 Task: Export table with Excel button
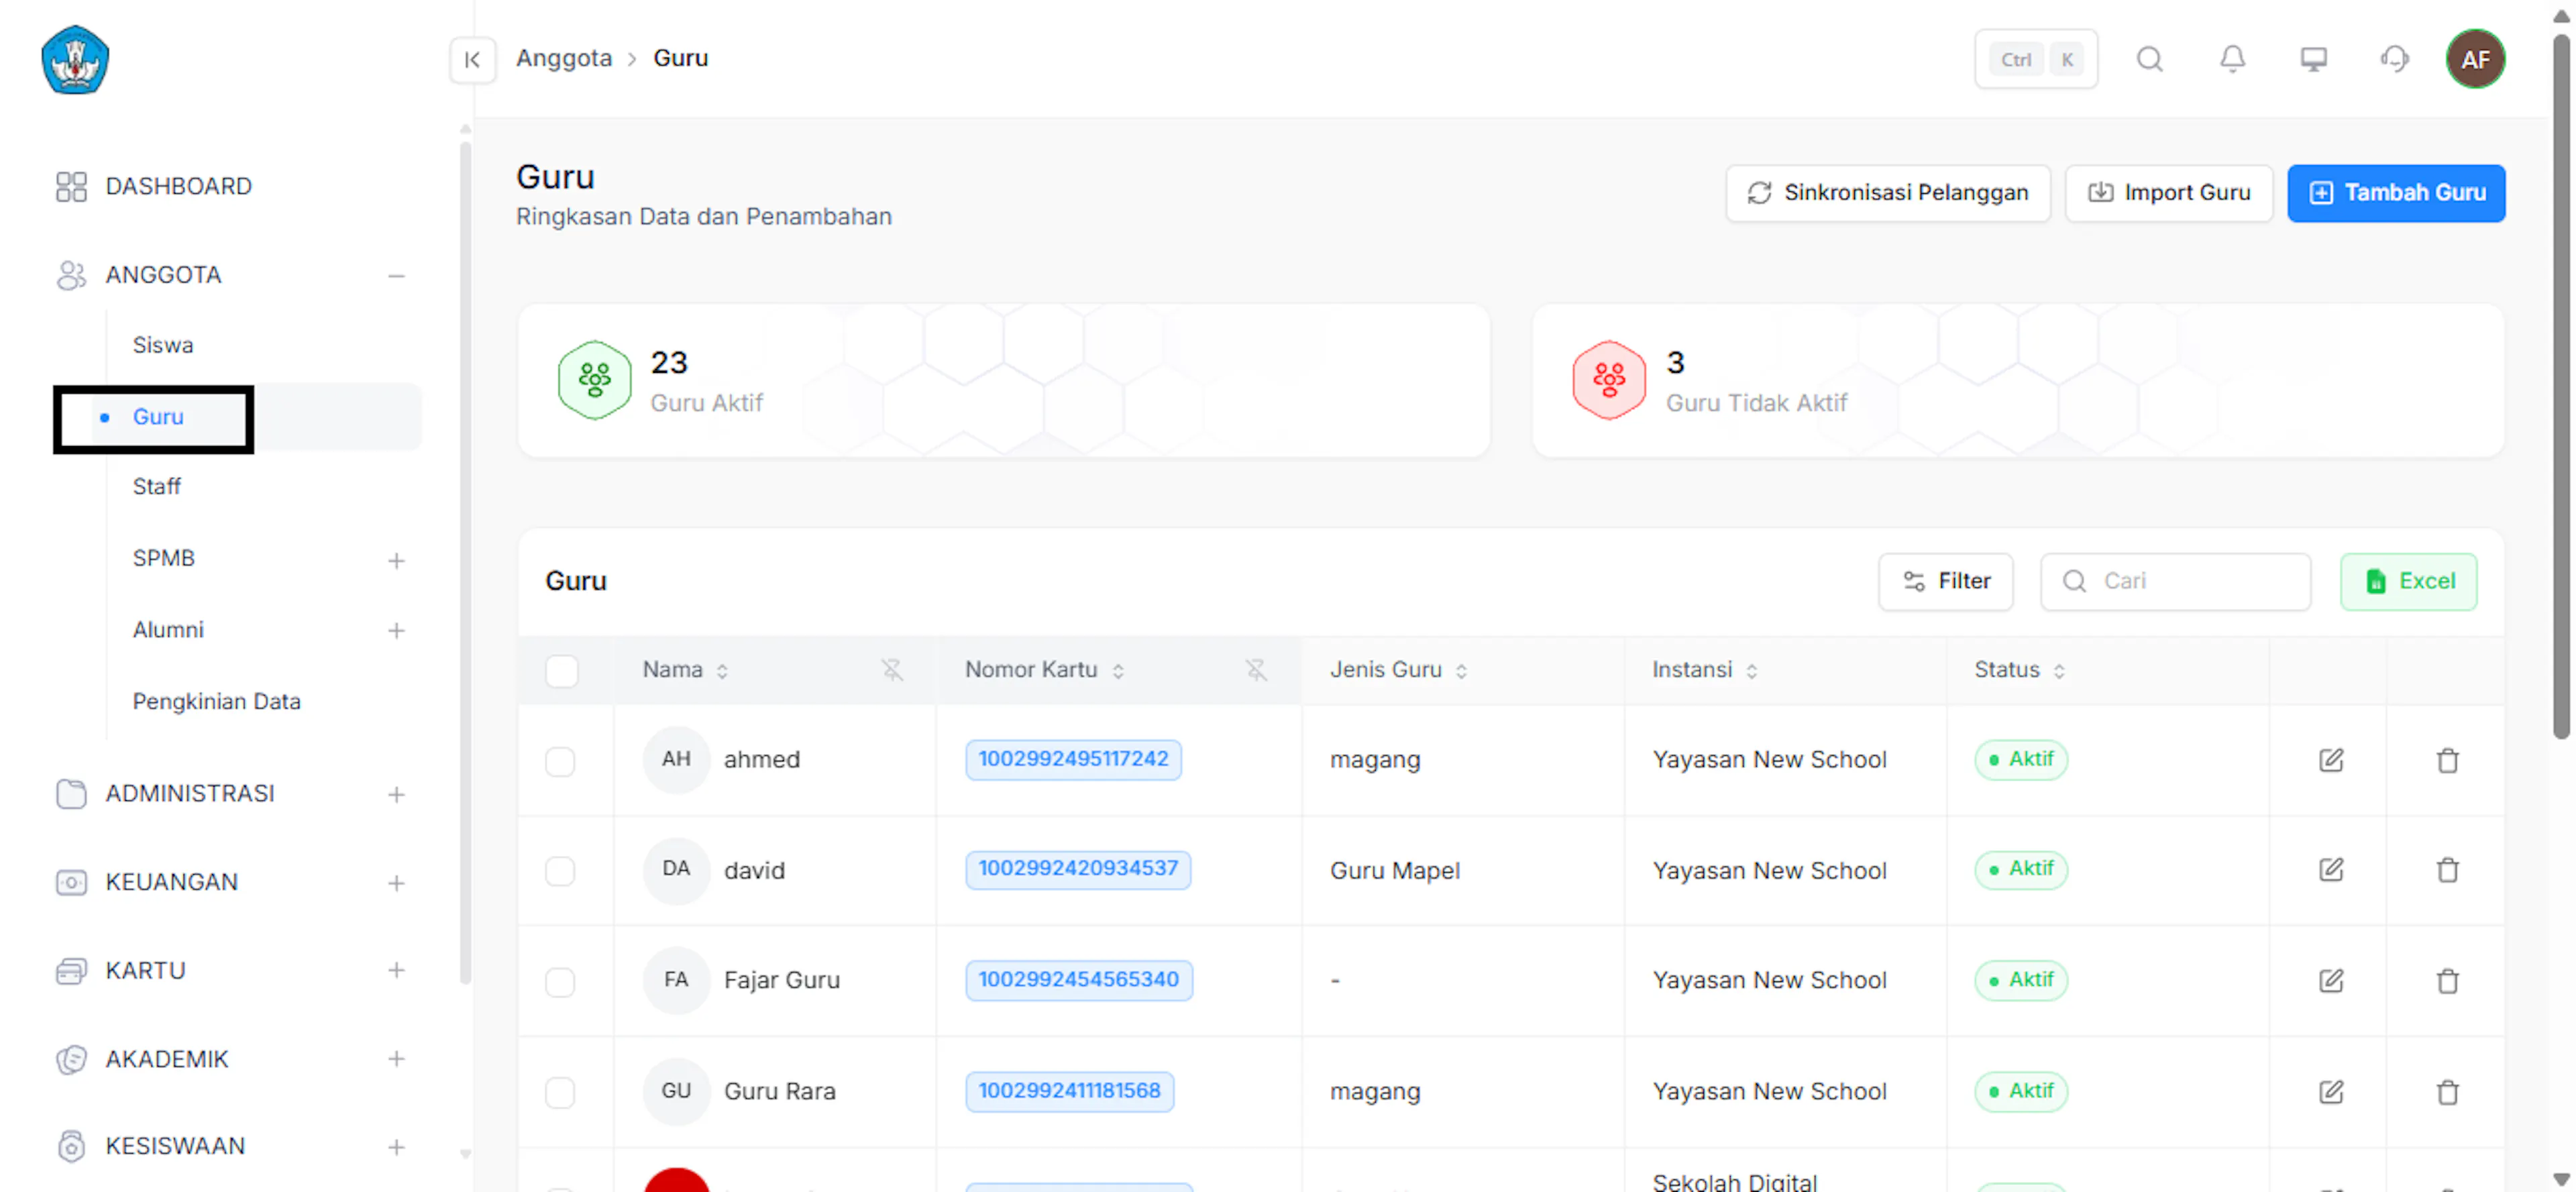pos(2408,582)
